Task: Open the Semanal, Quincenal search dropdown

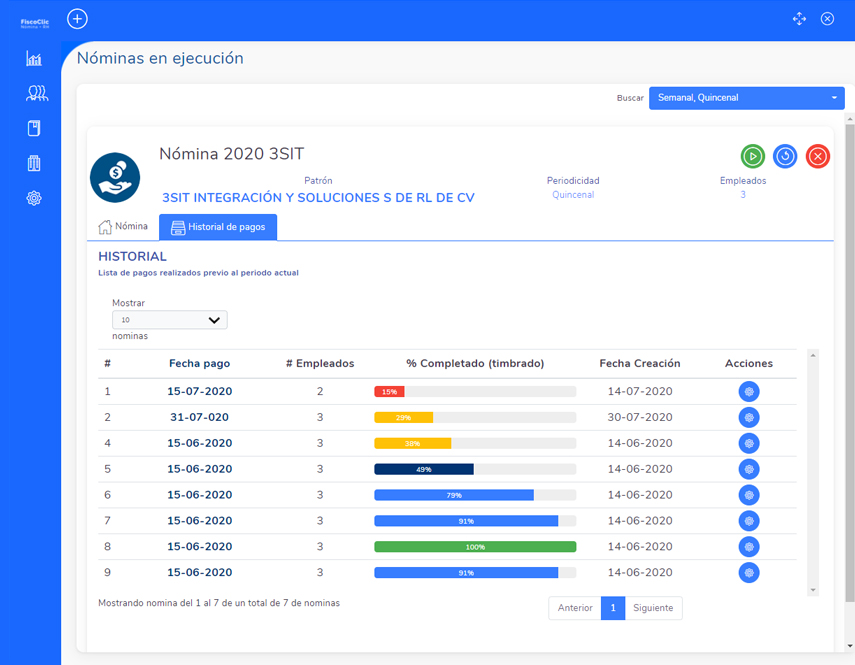Action: (x=746, y=98)
